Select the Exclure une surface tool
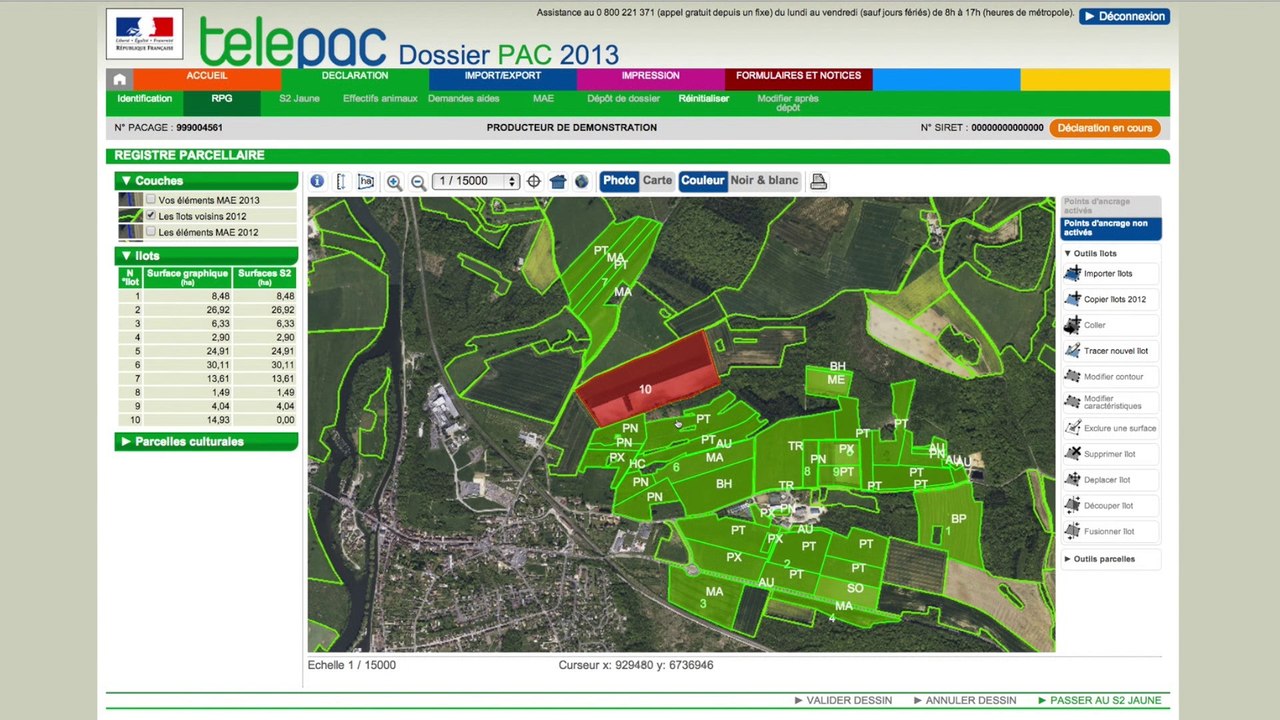The width and height of the screenshot is (1280, 720). click(1111, 428)
